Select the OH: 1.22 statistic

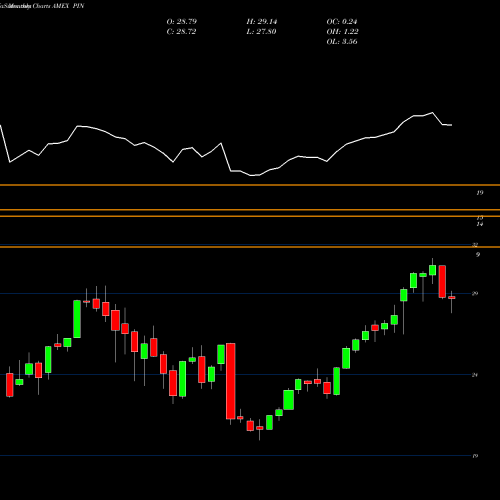[342, 32]
